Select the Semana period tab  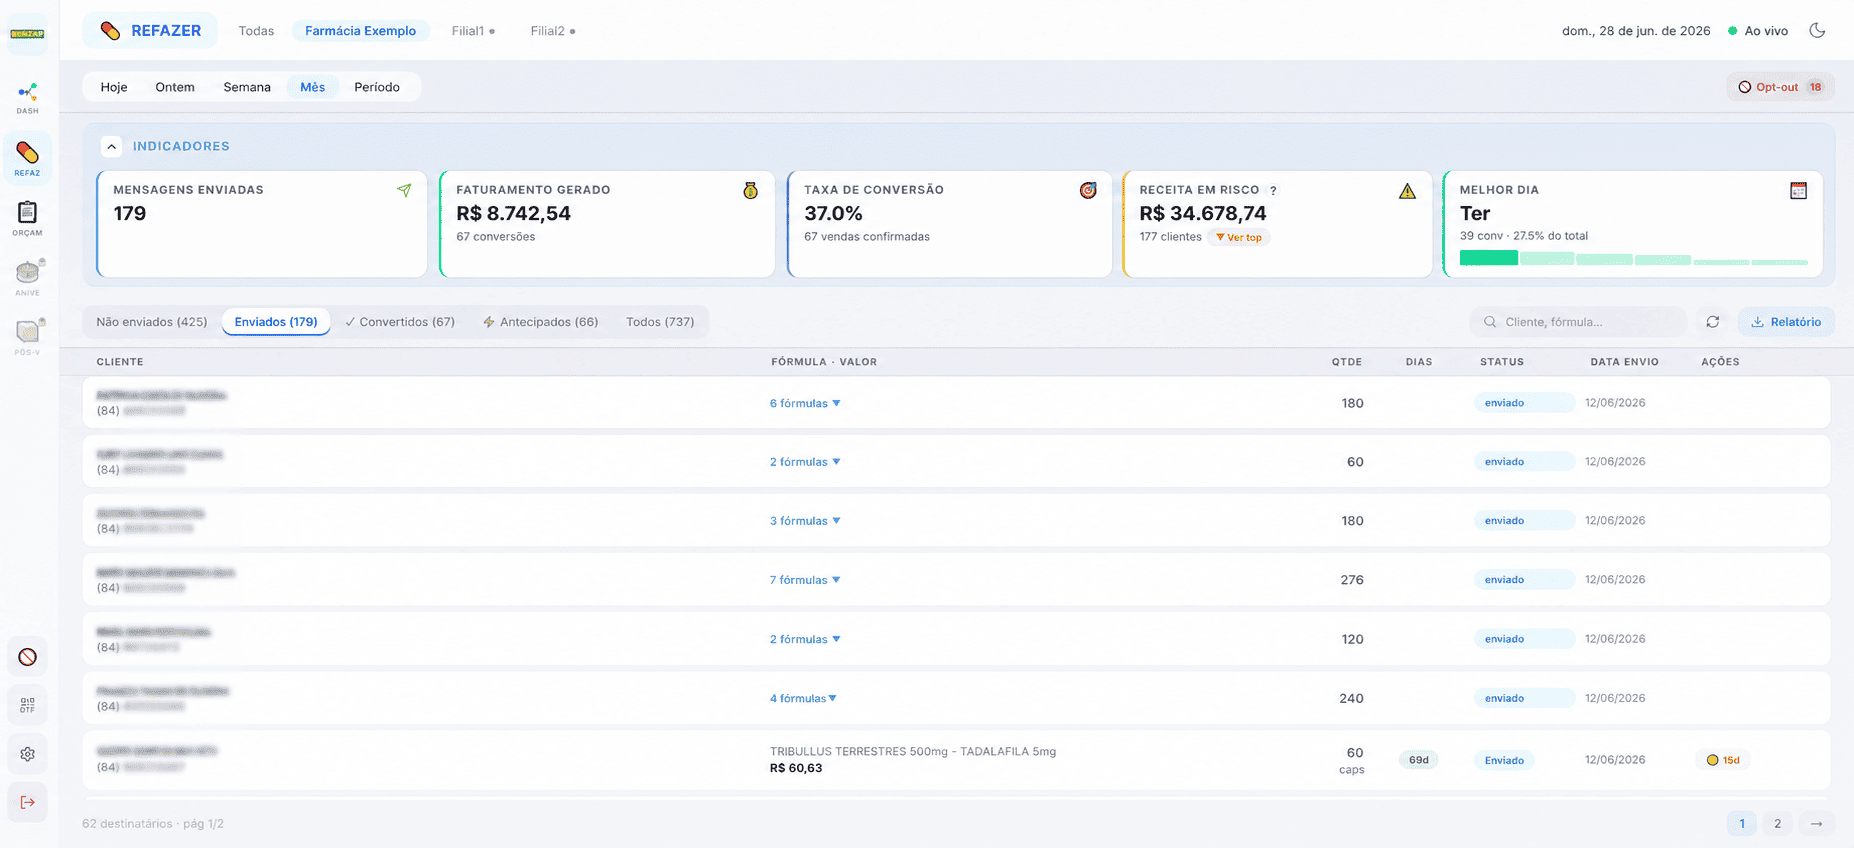pos(247,87)
